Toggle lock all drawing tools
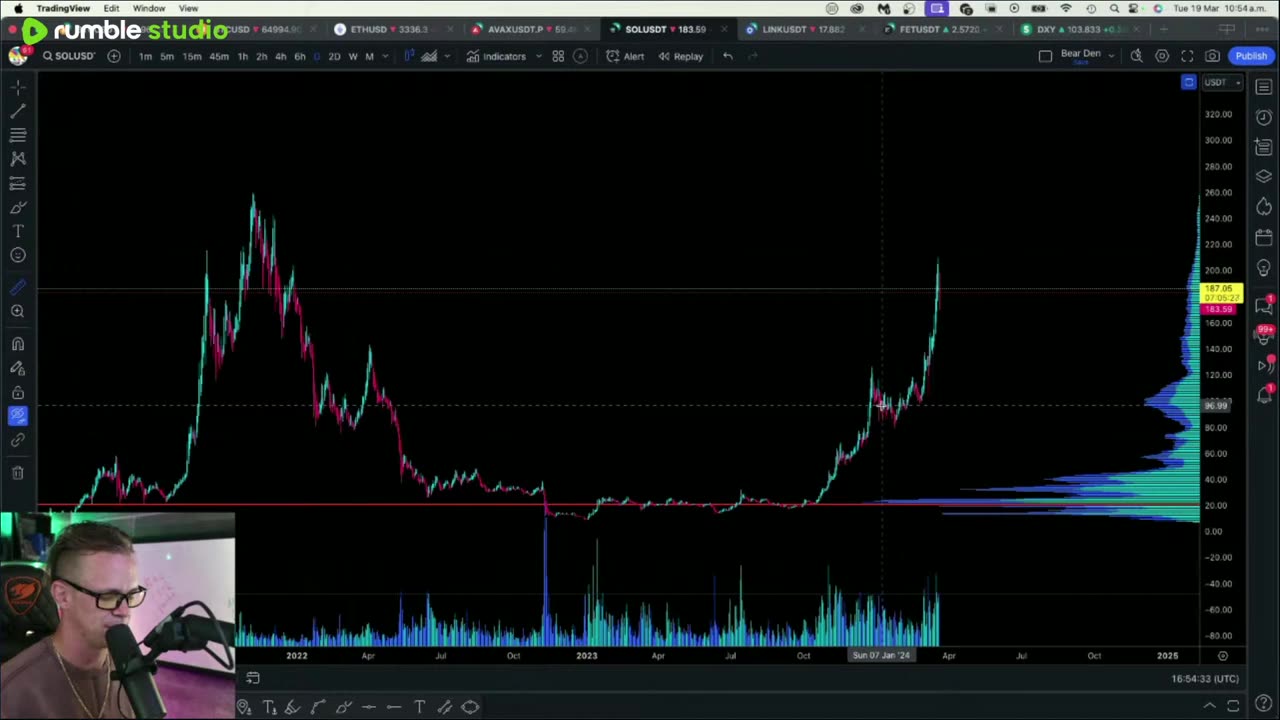 (18, 392)
